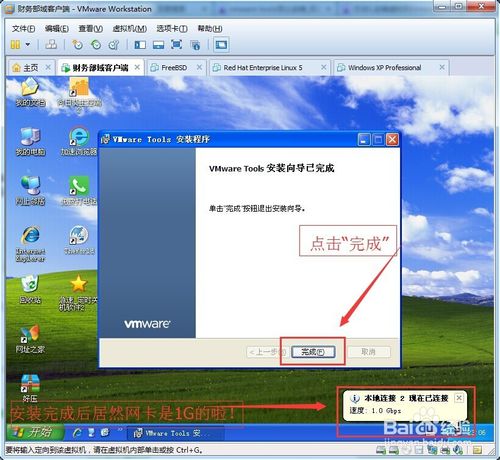
Task: Click the 上一步 back button in the installer
Action: 268,352
